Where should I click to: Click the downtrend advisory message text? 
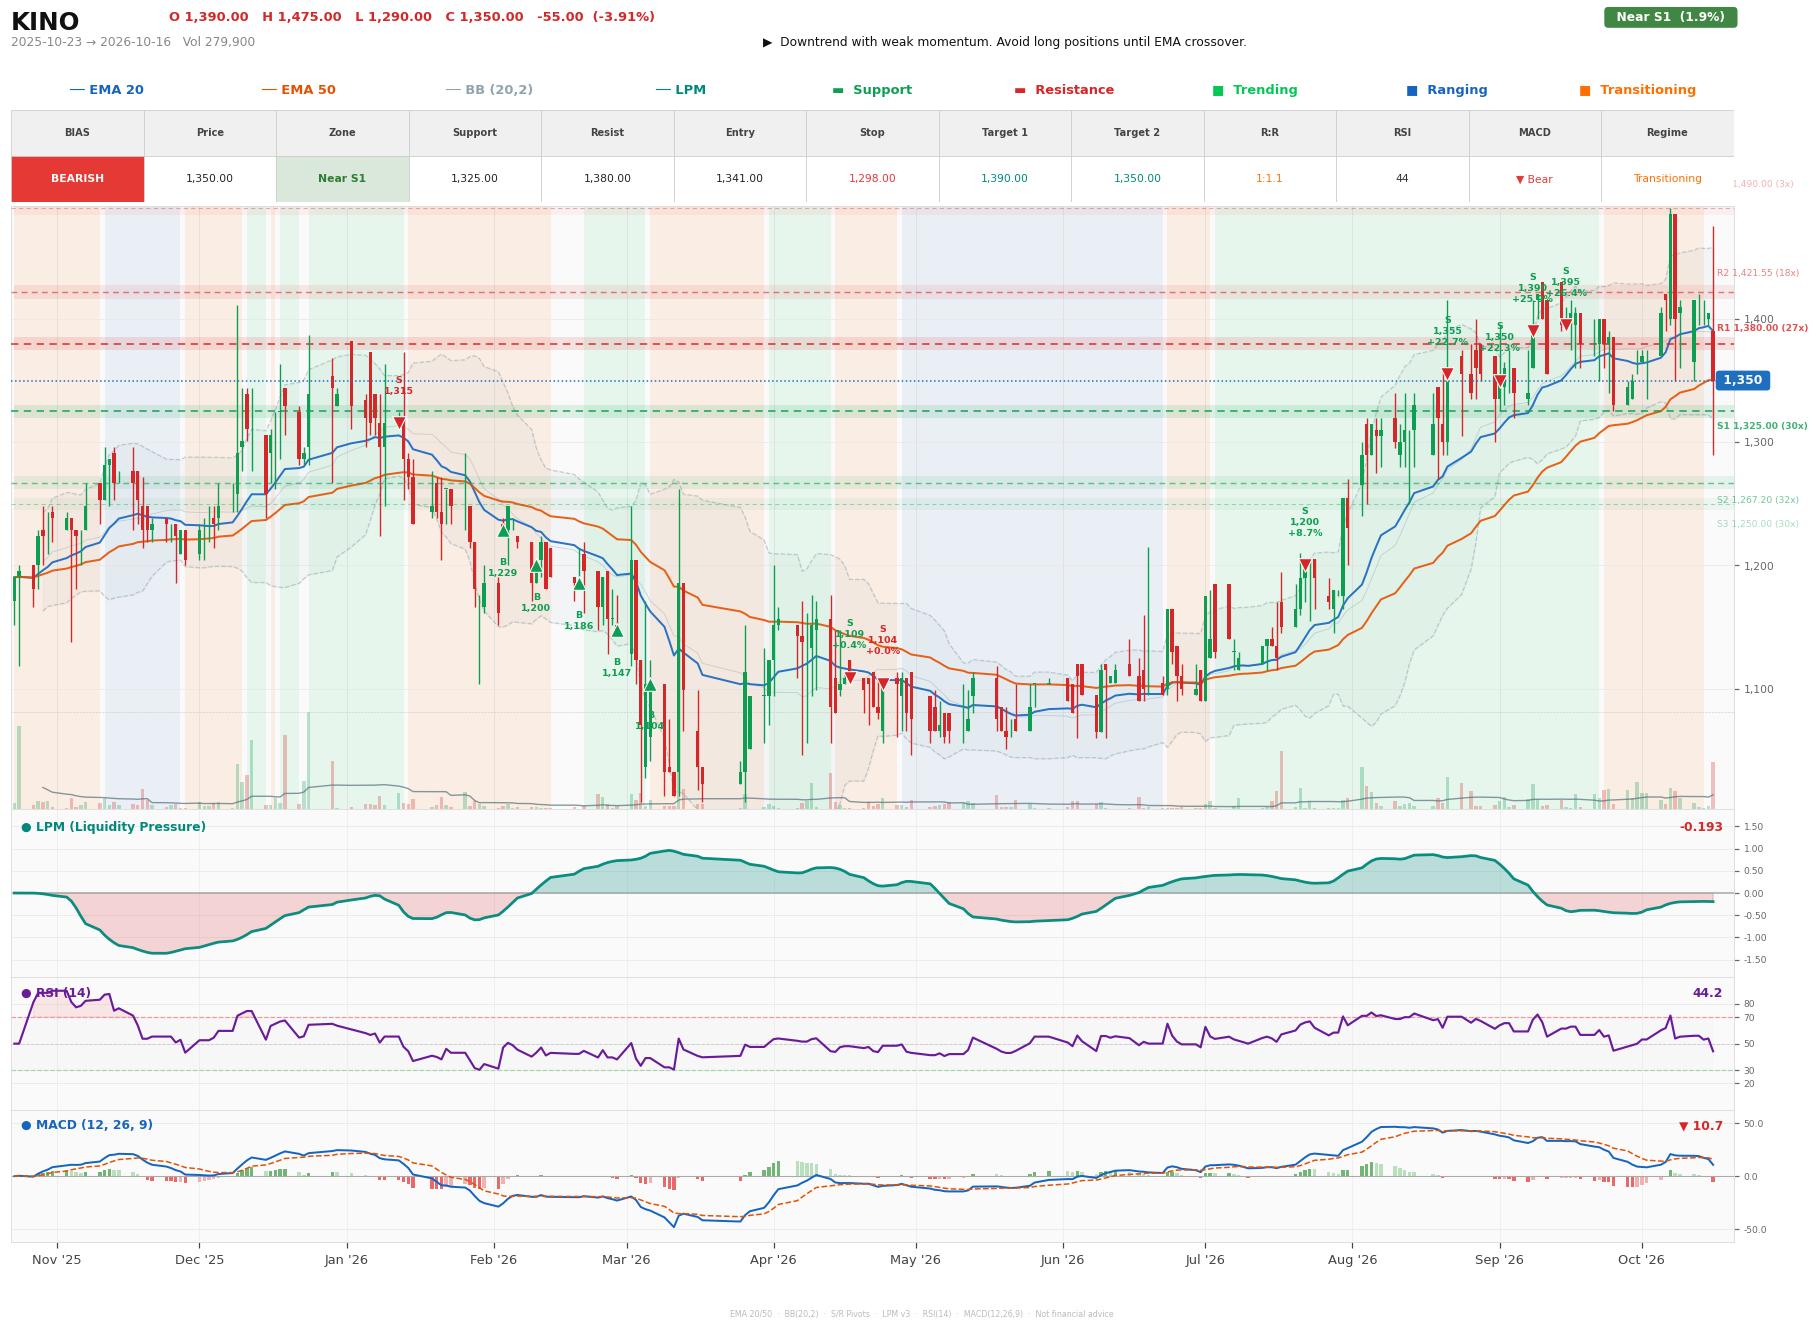tap(1004, 42)
